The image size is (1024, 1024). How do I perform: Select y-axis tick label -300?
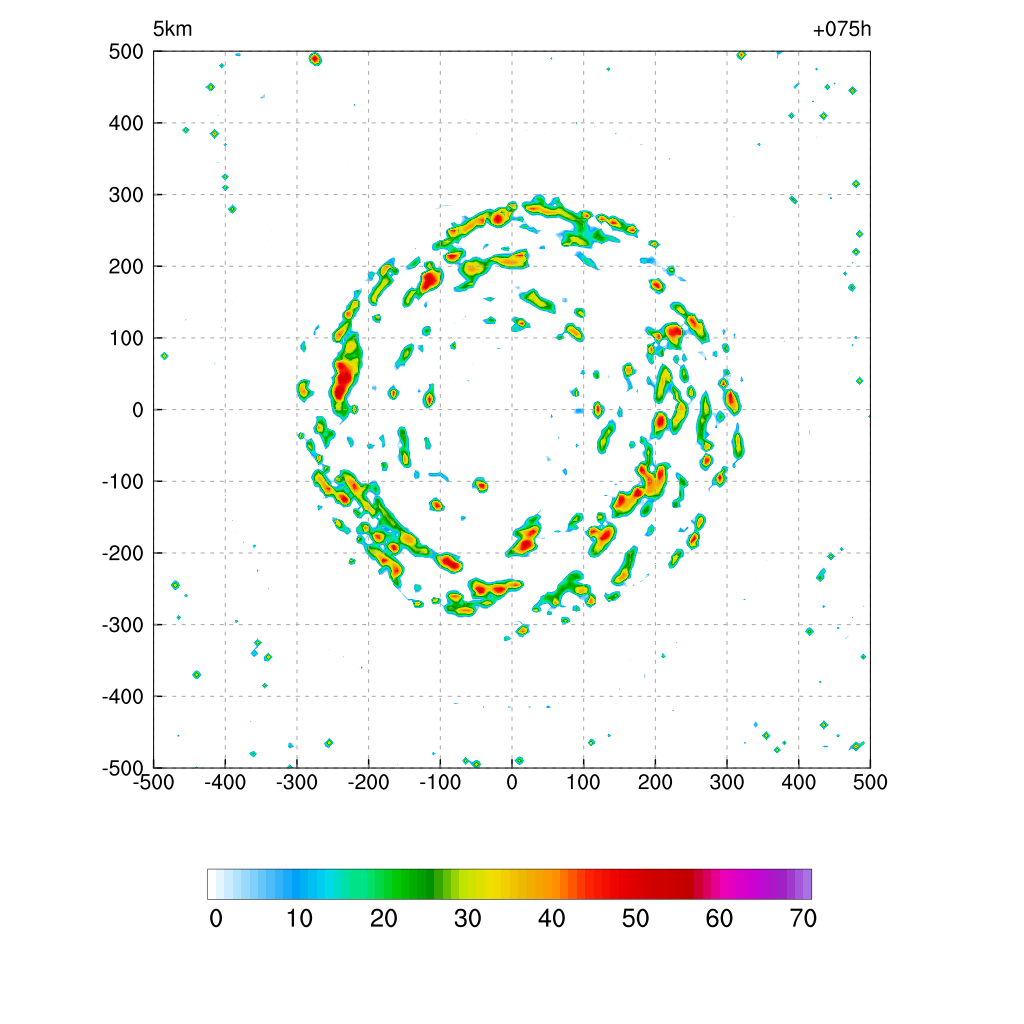(123, 625)
